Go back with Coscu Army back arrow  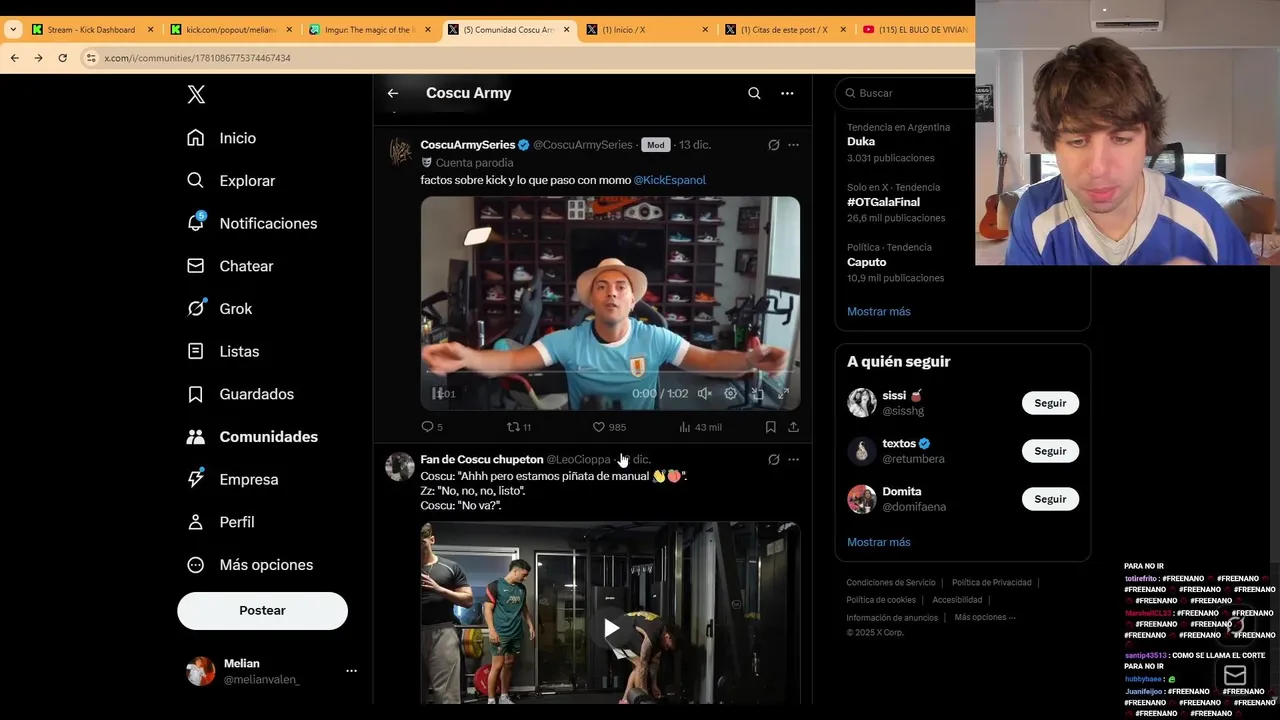click(x=393, y=93)
